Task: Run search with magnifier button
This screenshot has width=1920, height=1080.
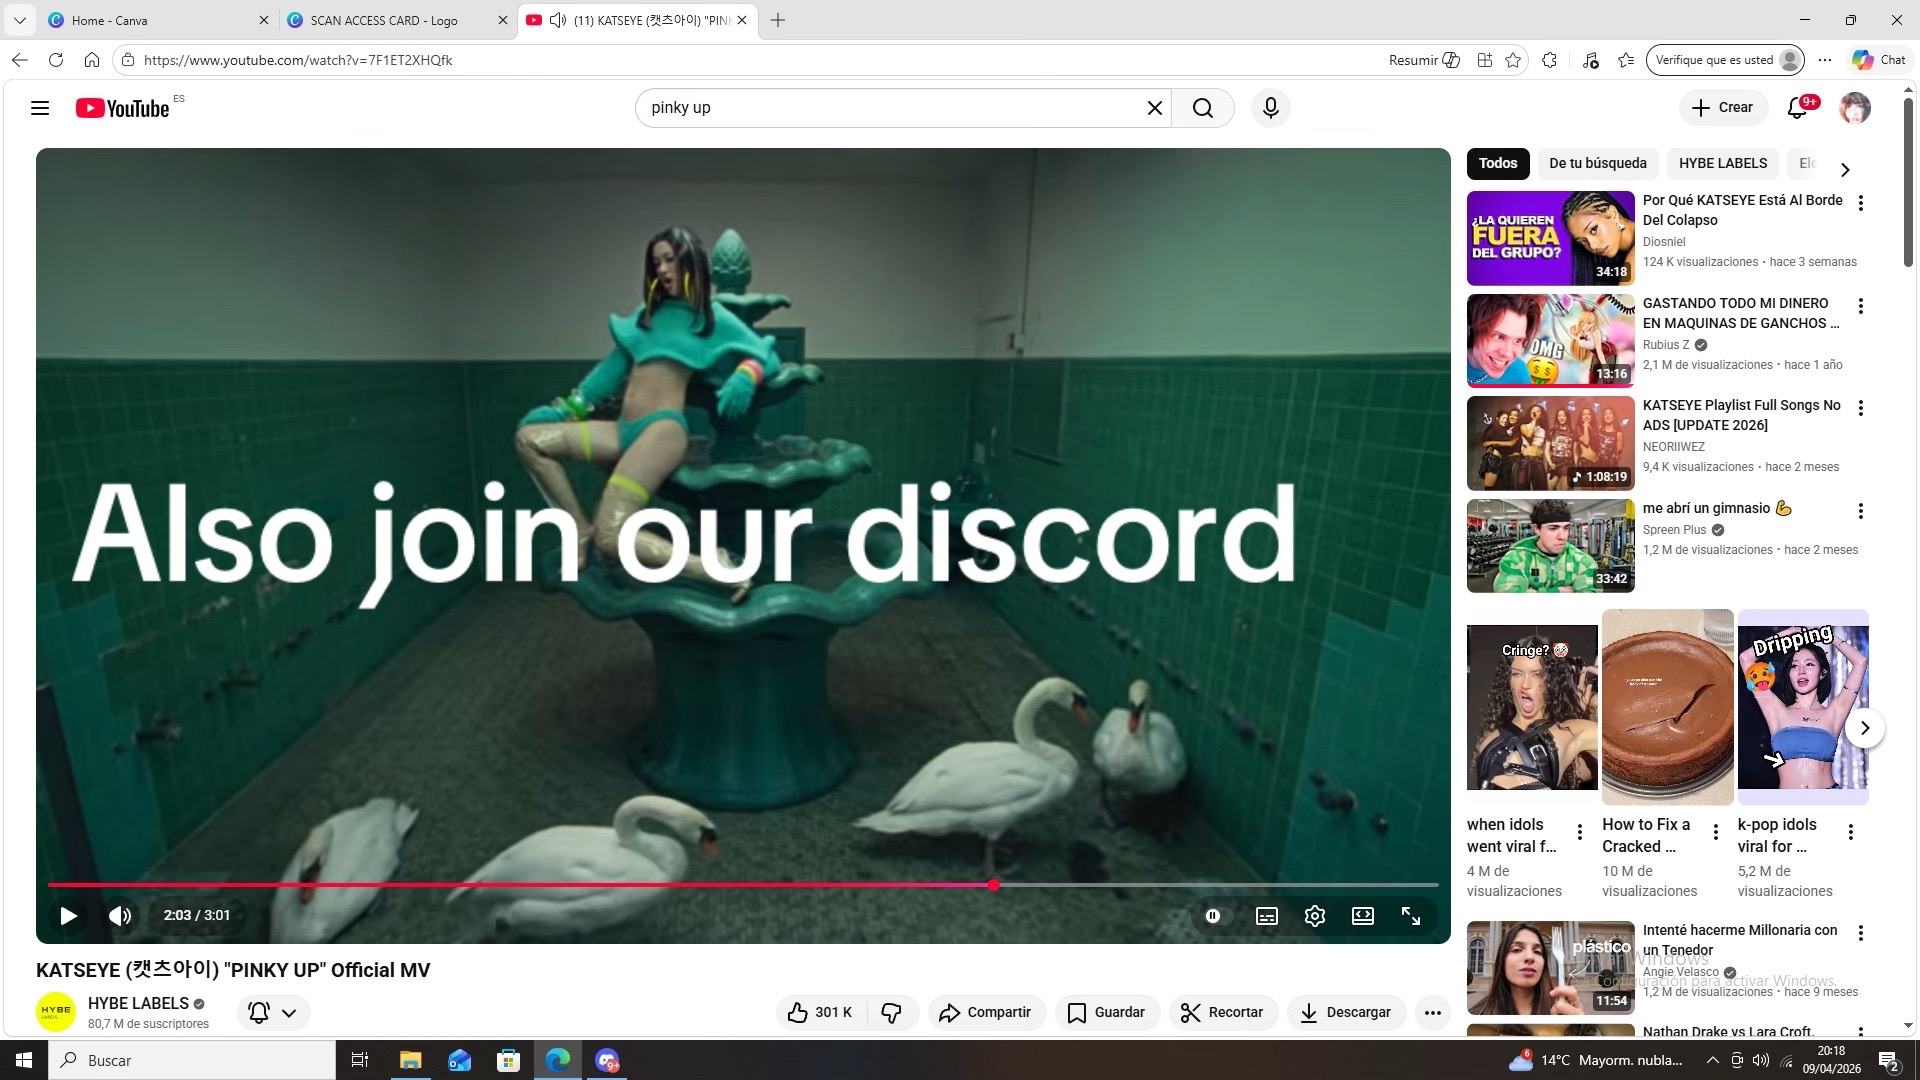Action: tap(1203, 108)
